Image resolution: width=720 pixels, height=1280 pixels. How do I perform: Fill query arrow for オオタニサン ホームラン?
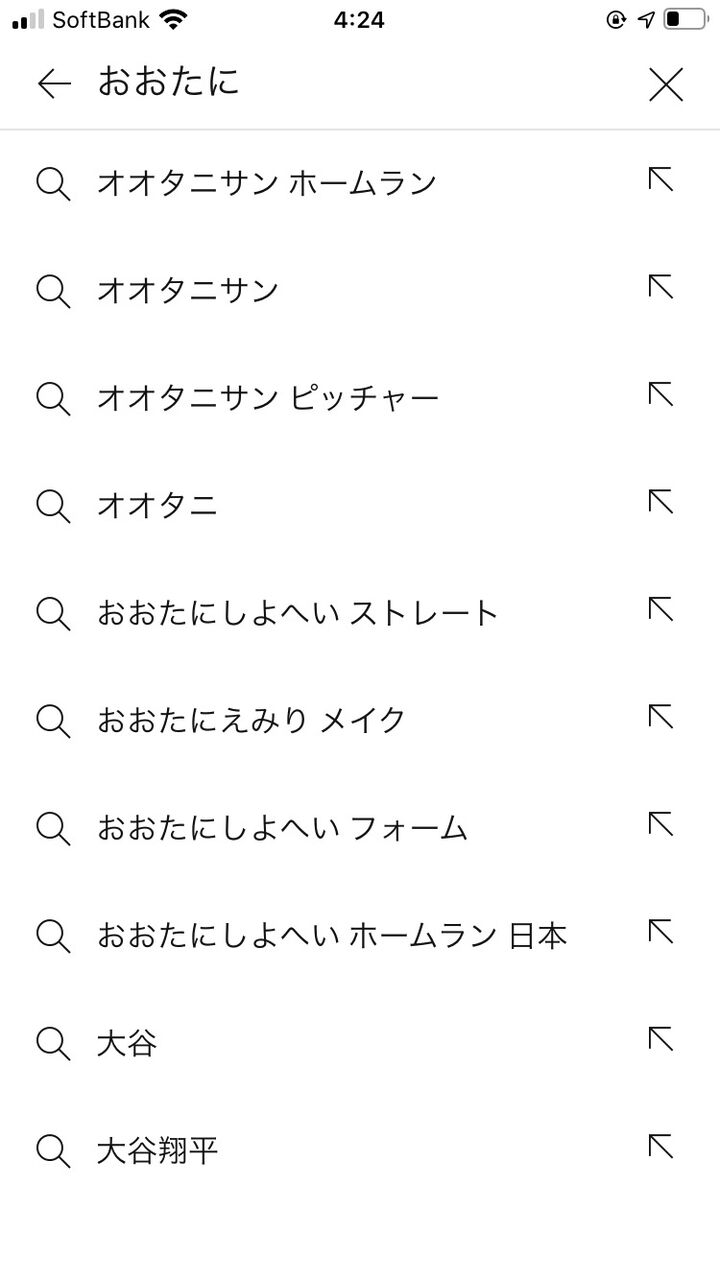[660, 180]
